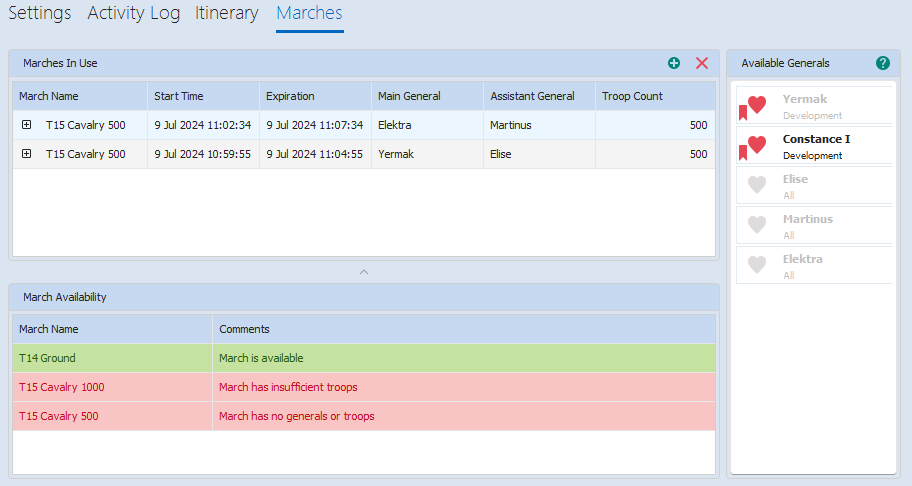Click the green add march icon
The width and height of the screenshot is (912, 486).
(674, 63)
